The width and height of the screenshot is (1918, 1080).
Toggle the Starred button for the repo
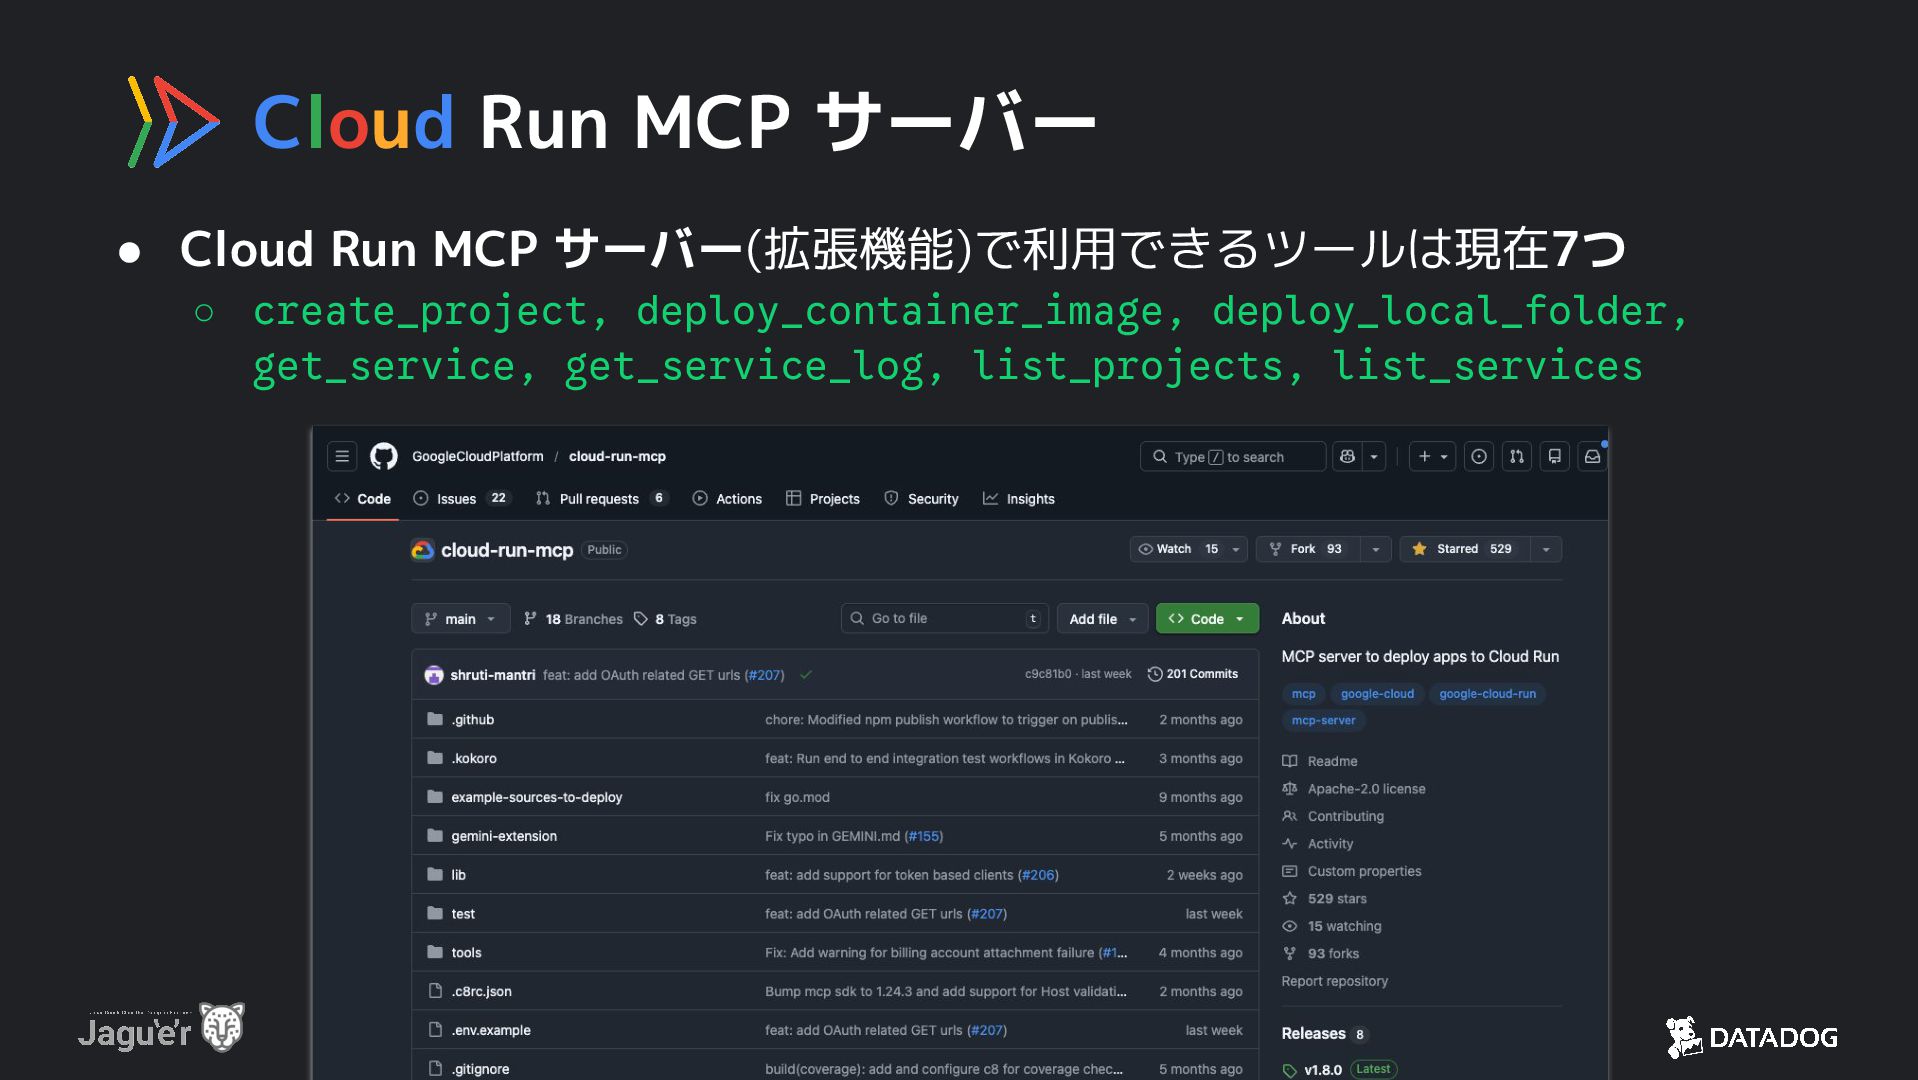(1464, 549)
